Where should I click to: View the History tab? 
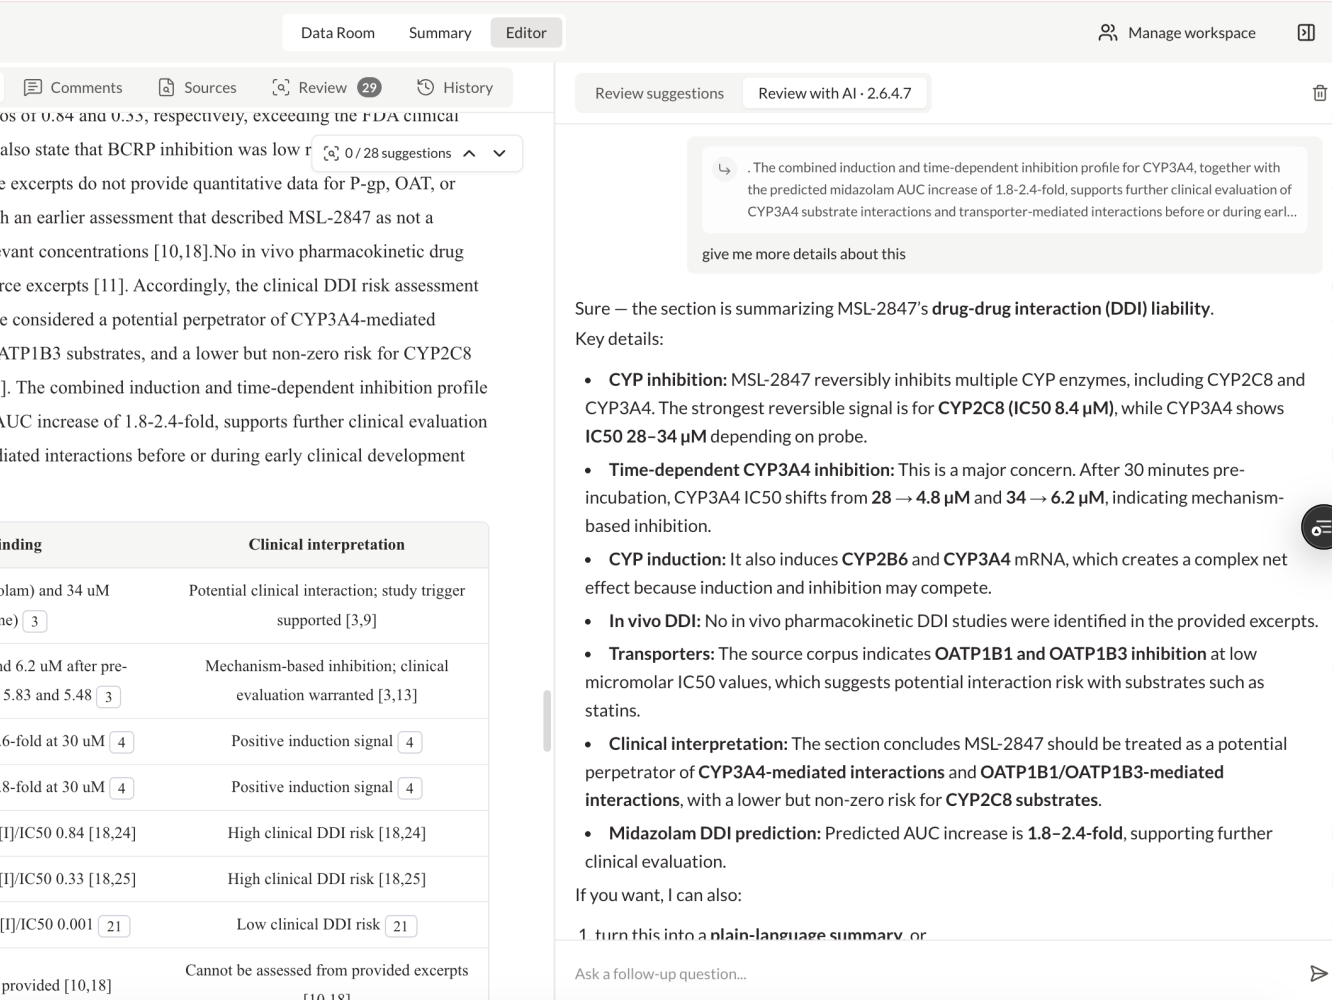point(455,87)
